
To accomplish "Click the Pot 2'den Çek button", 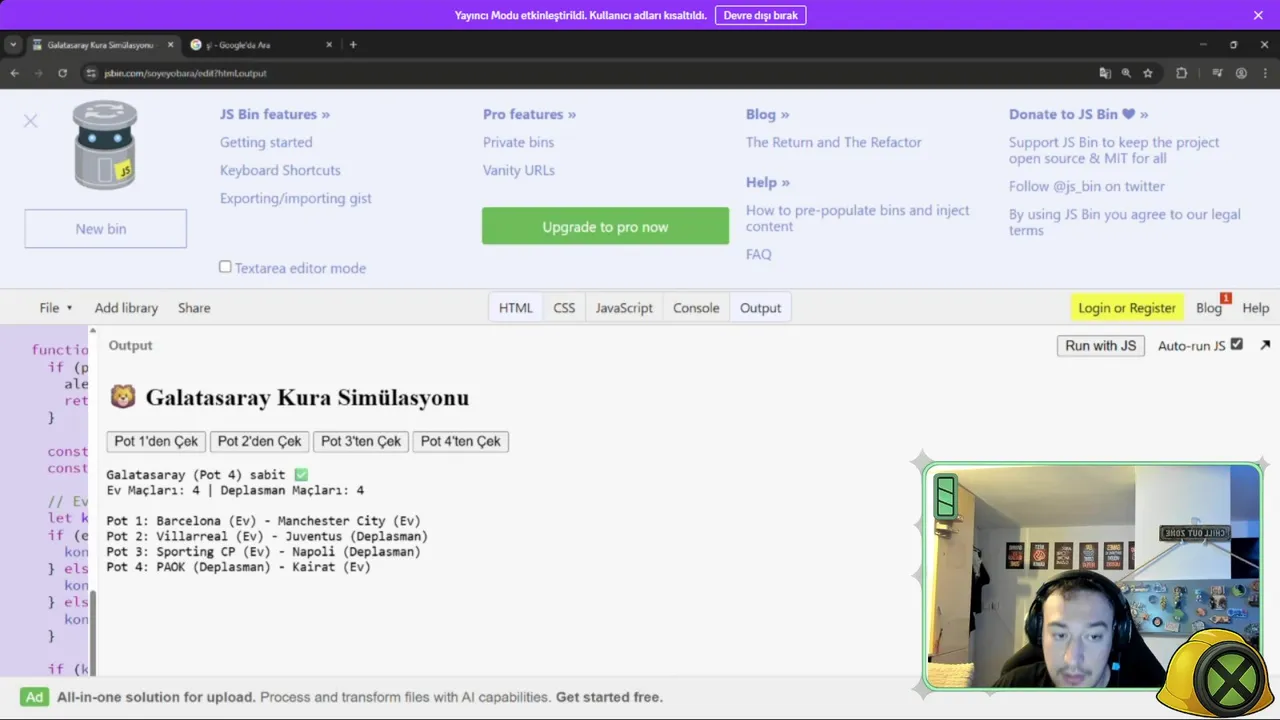I will 259,441.
